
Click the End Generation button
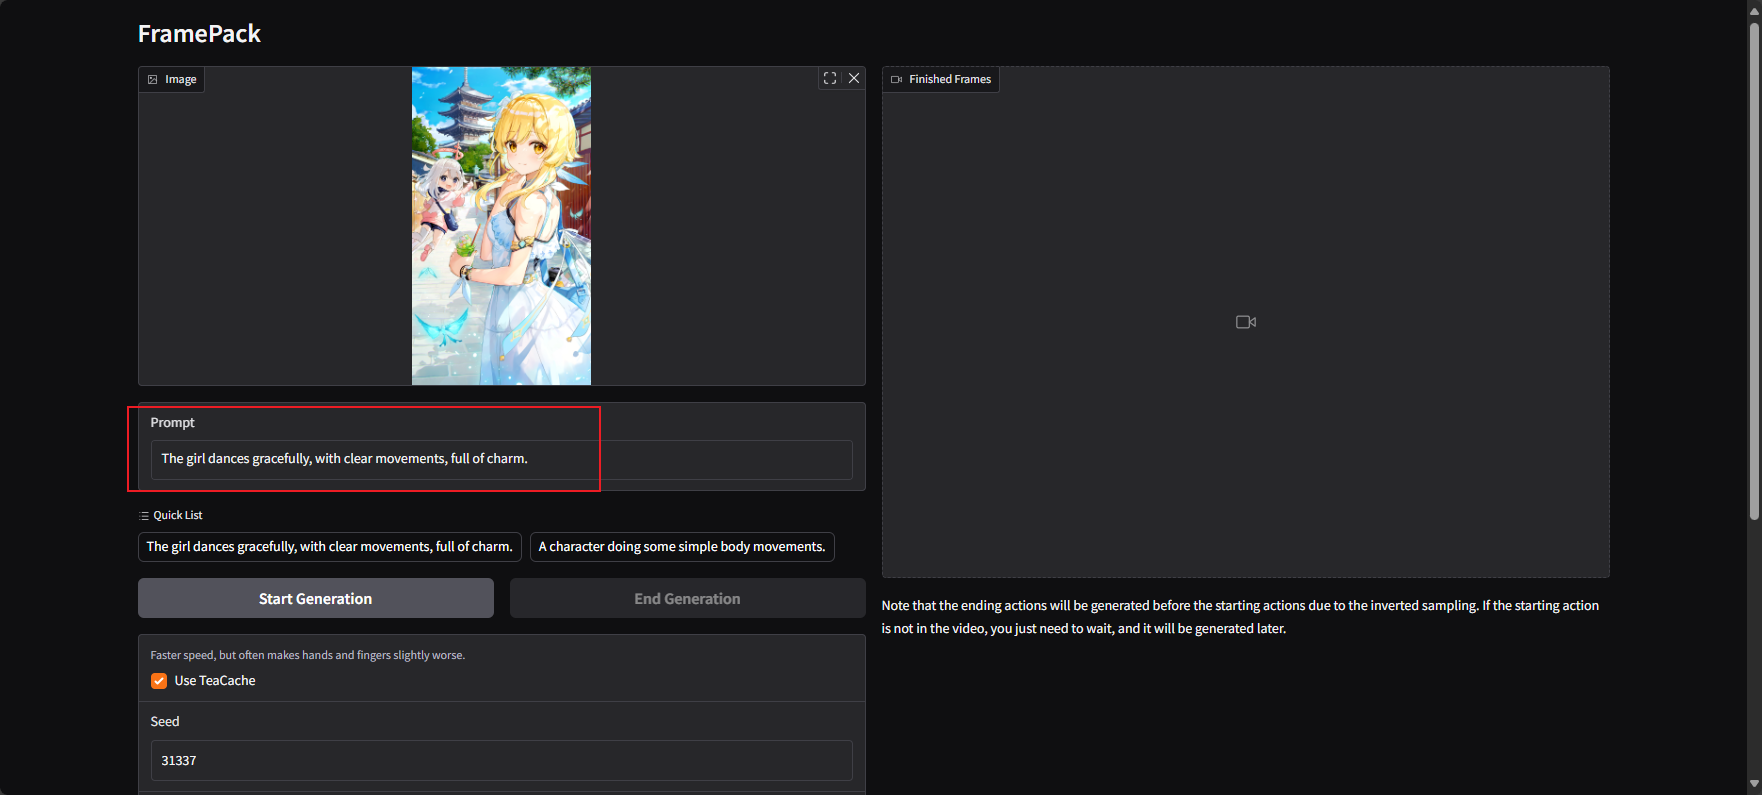[688, 598]
